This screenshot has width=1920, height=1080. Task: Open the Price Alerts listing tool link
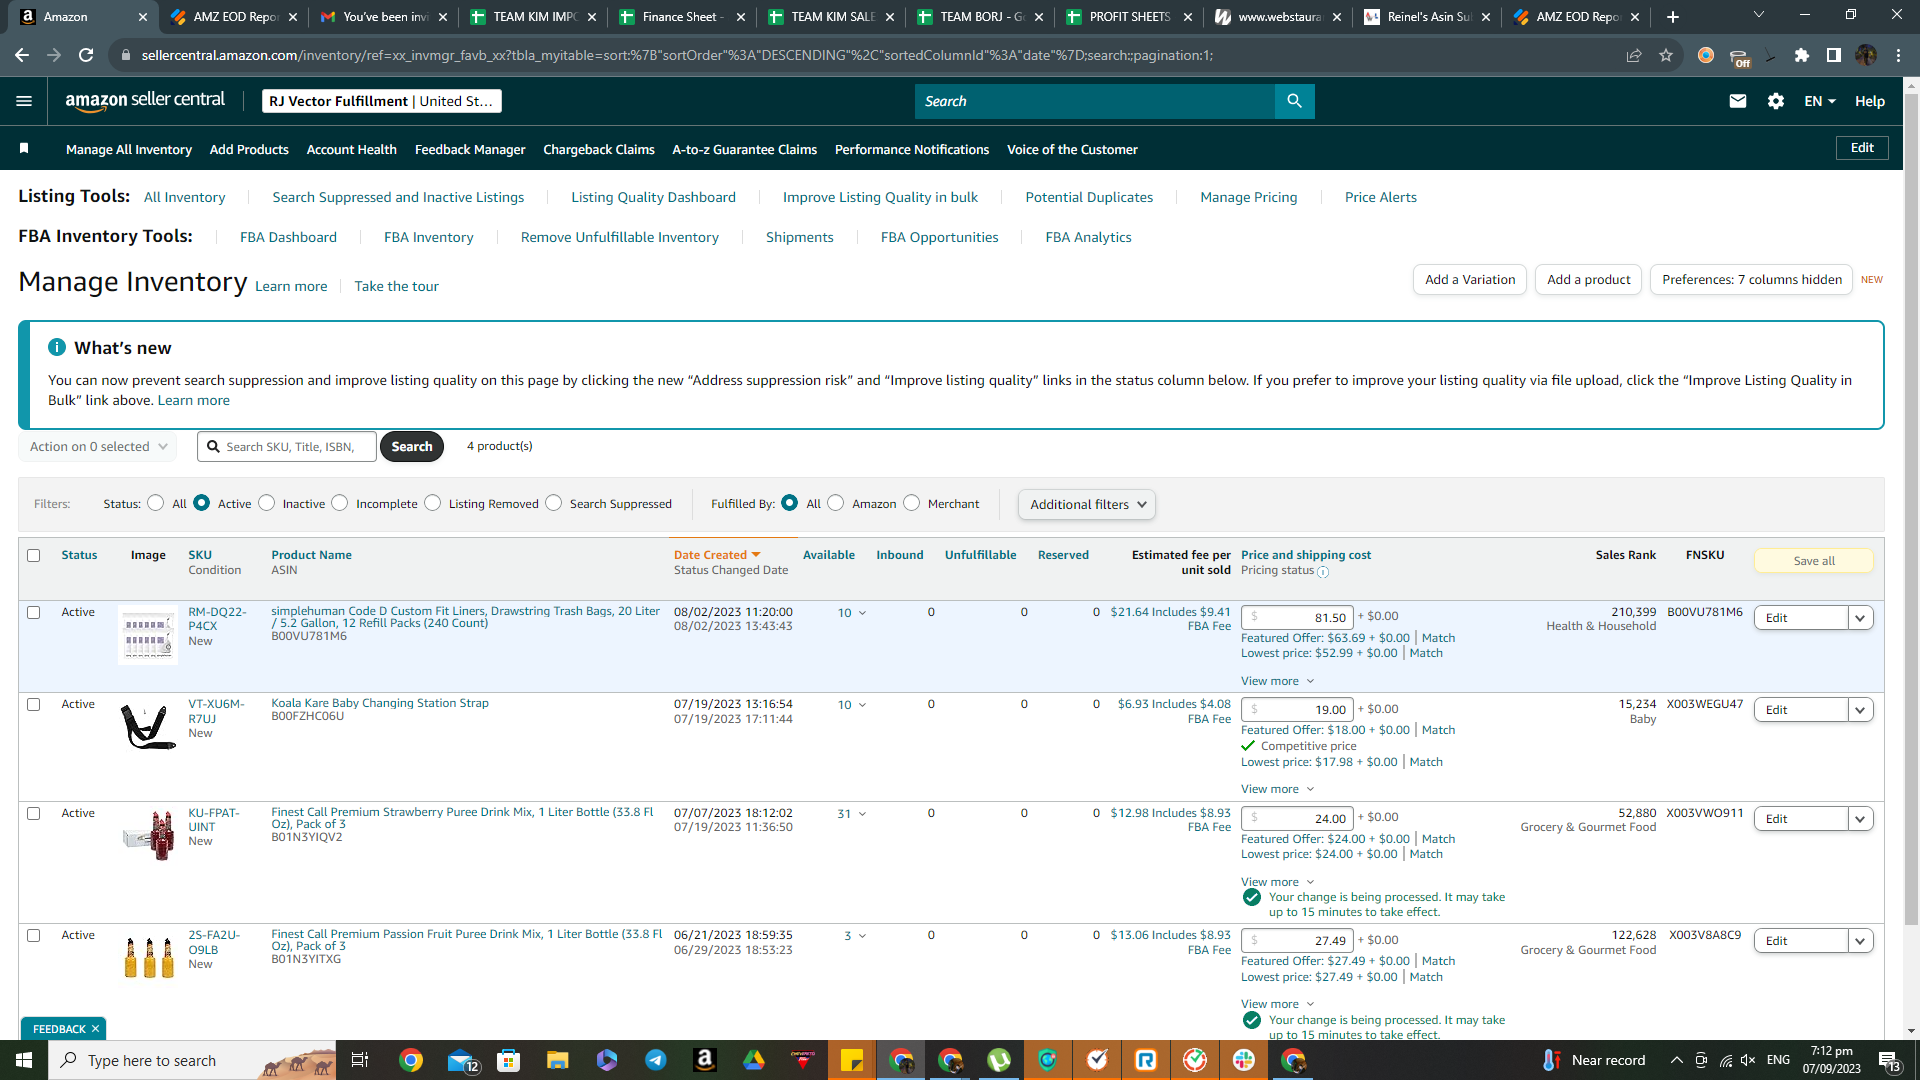coord(1381,197)
